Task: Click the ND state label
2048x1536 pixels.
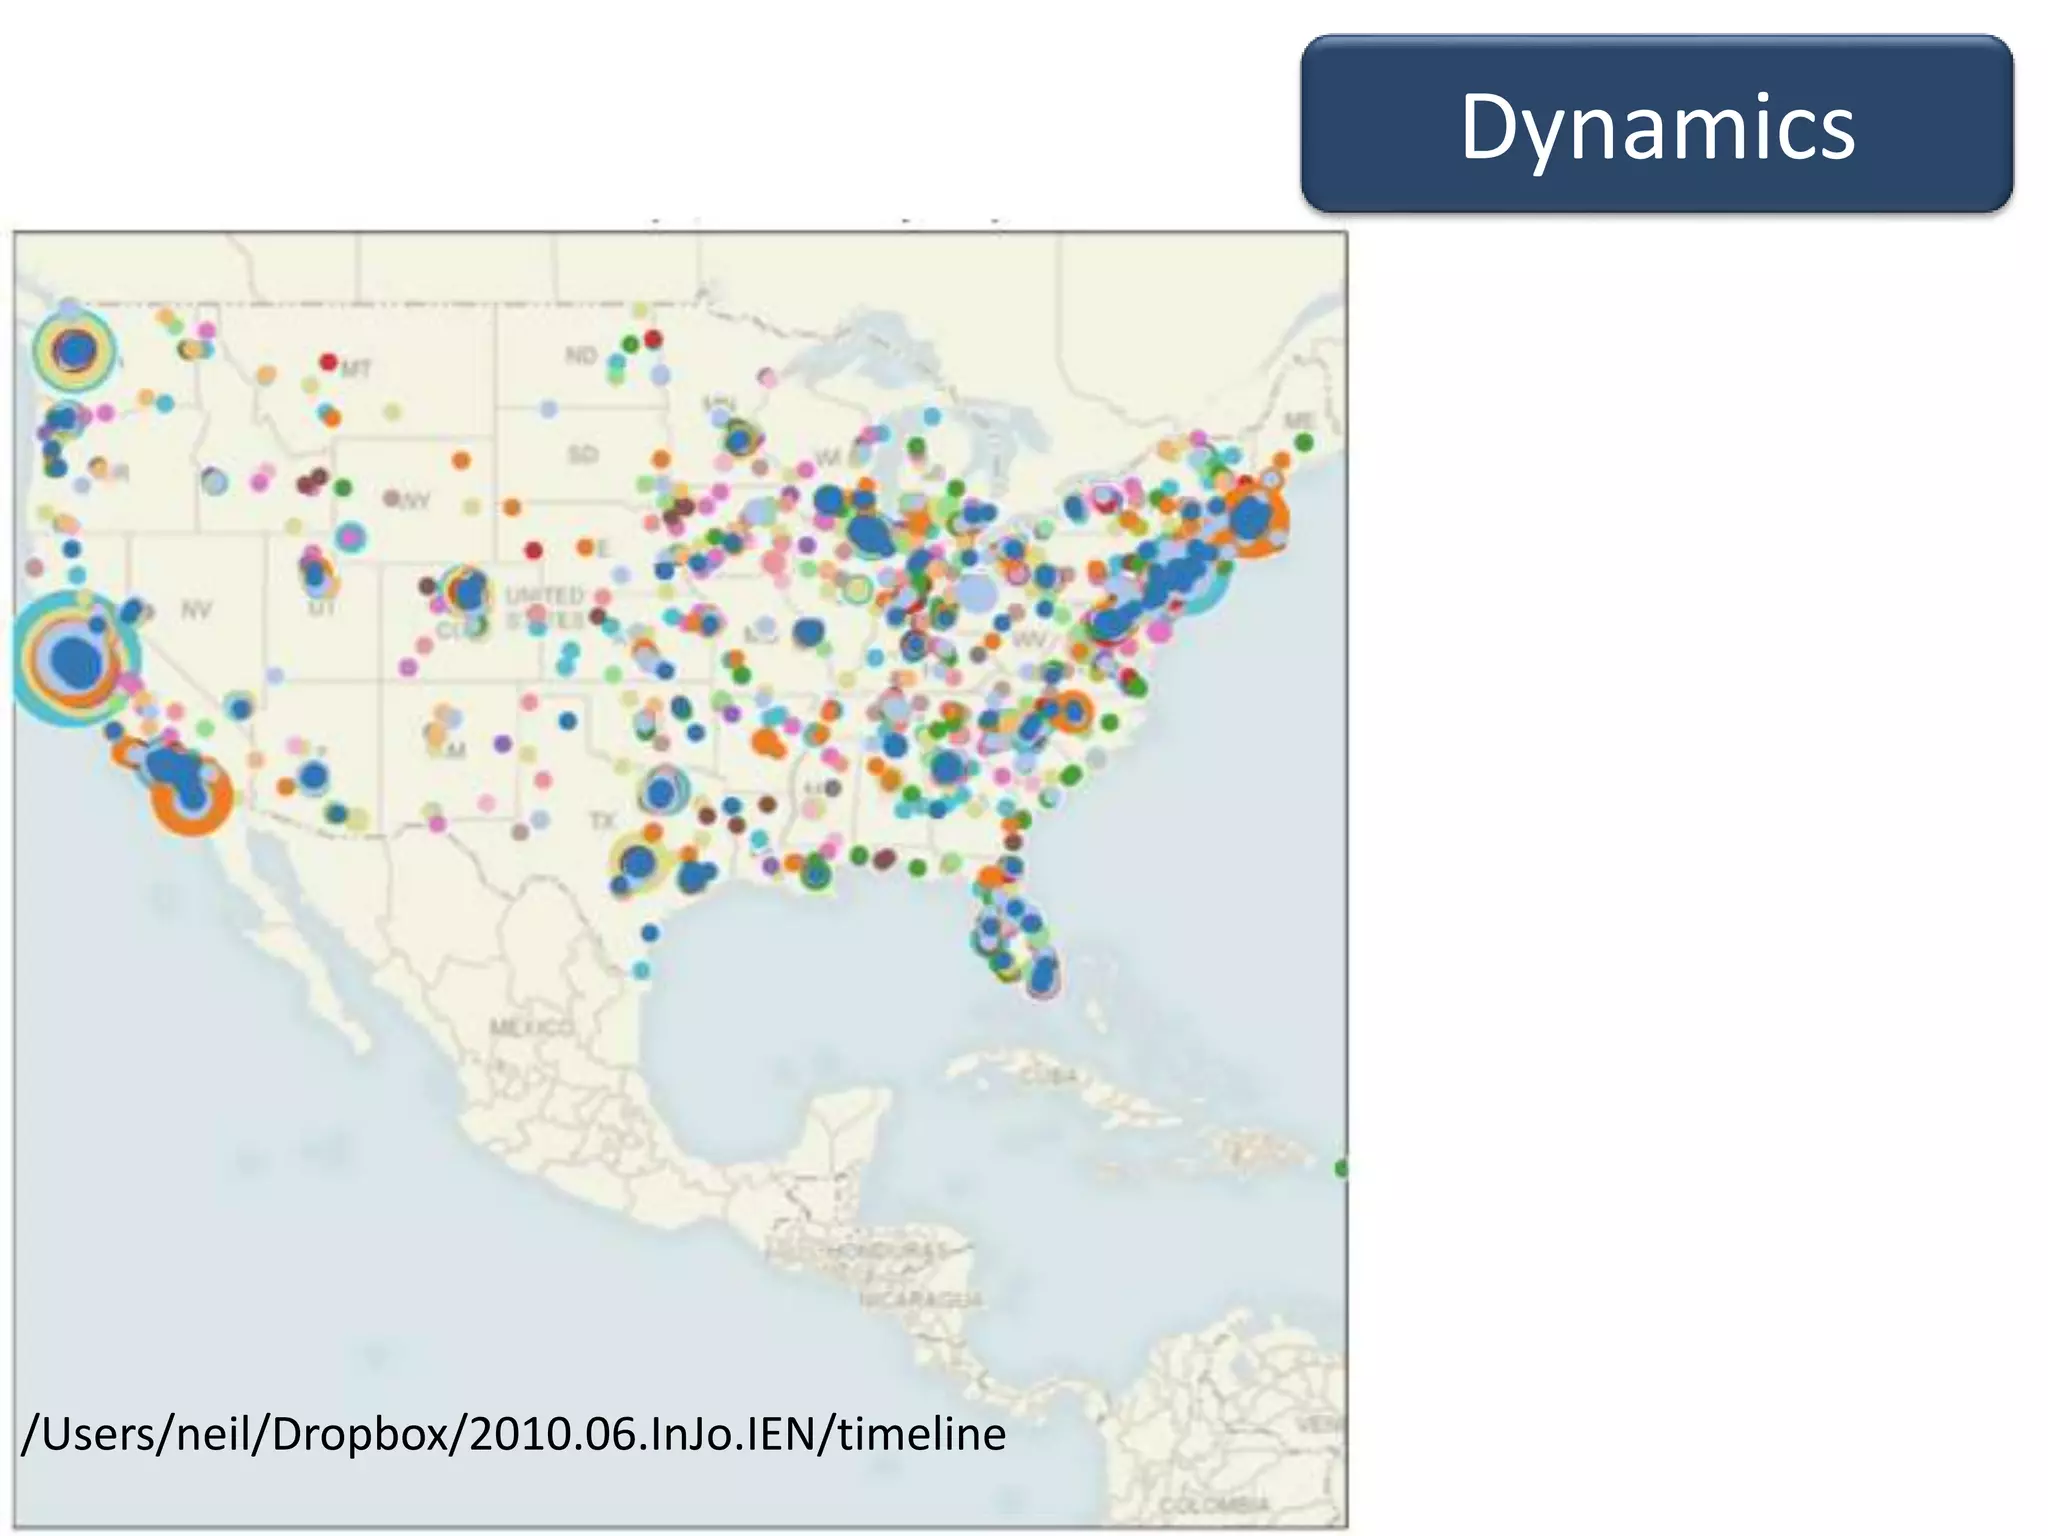Action: click(581, 355)
